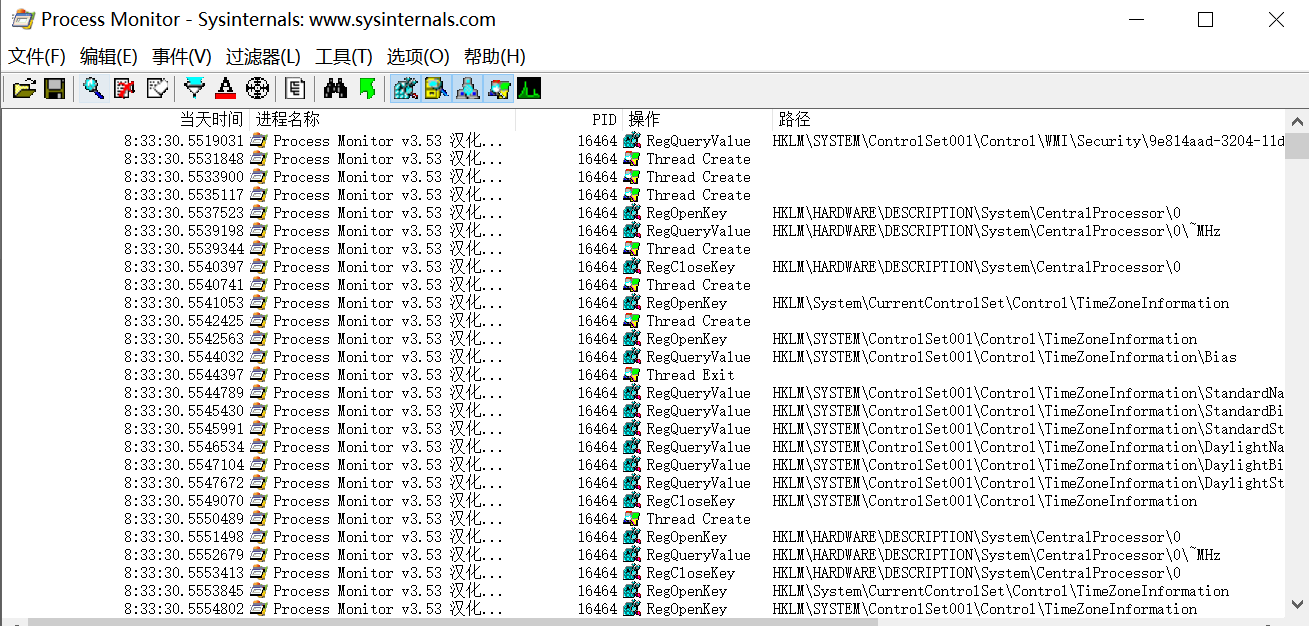
Task: Click the Open log file toolbar icon
Action: [24, 89]
